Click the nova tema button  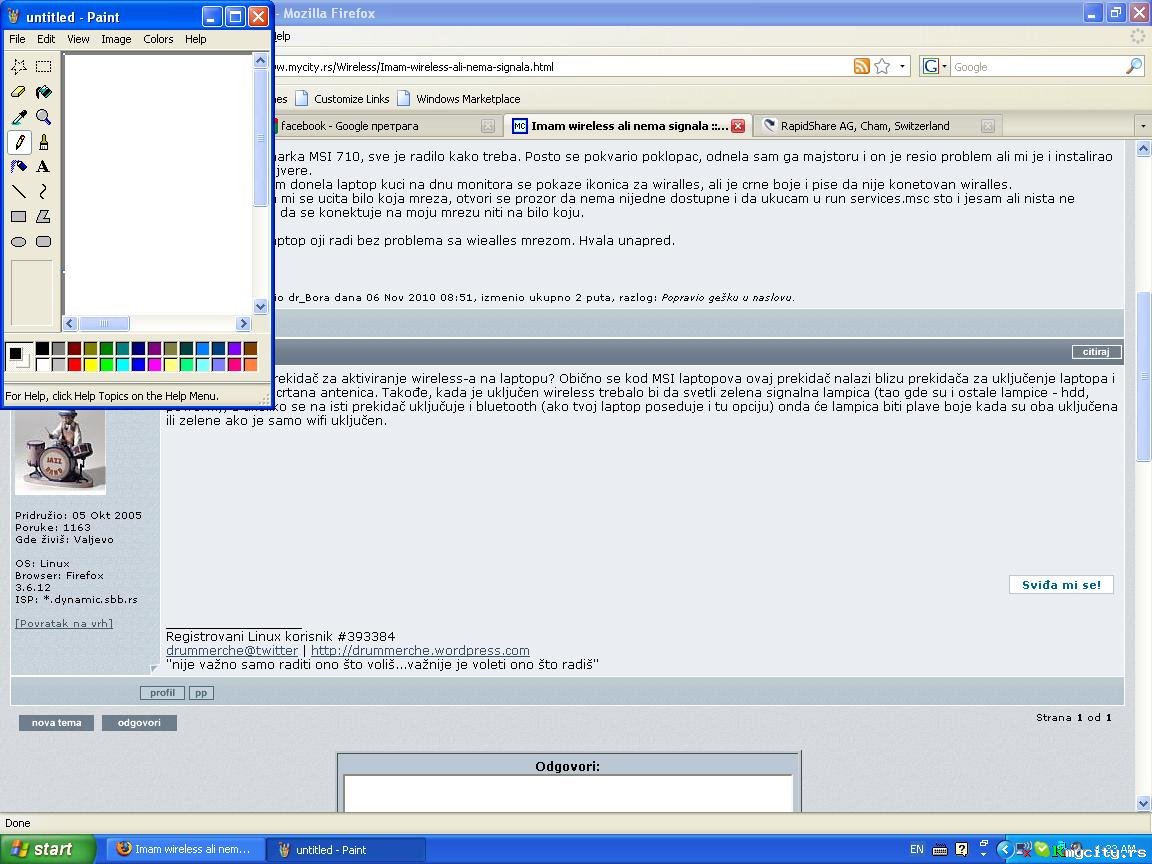click(x=57, y=723)
